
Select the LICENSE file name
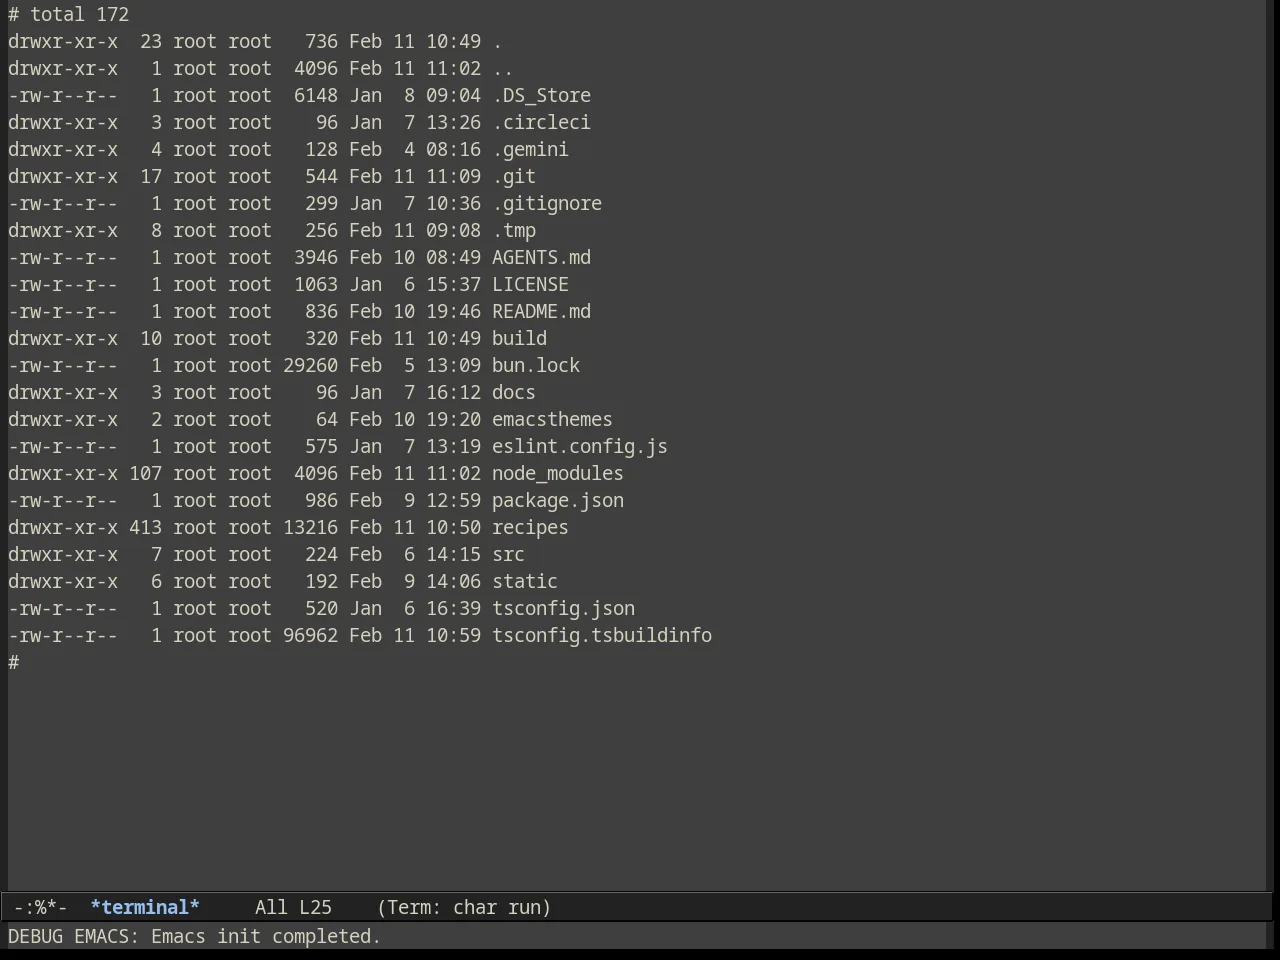pyautogui.click(x=530, y=284)
